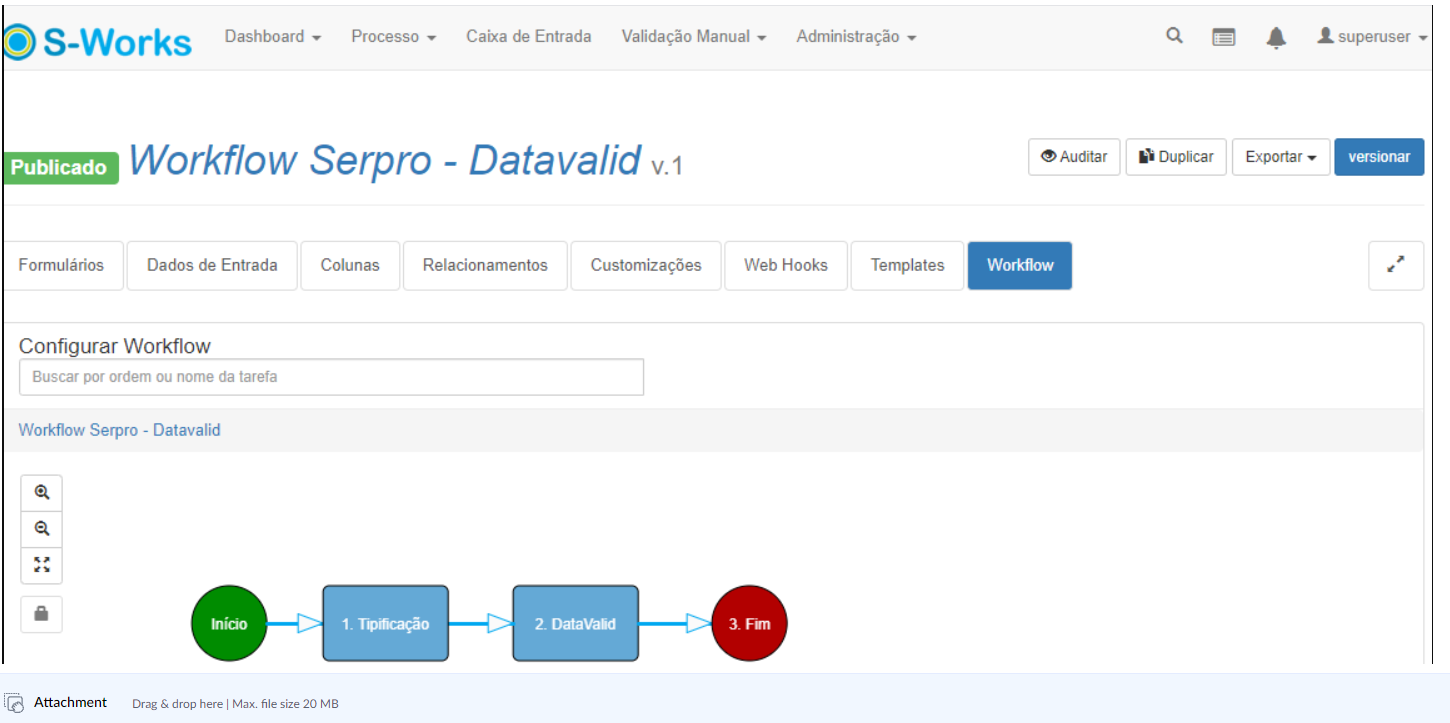Switch to the Dados de Entrada tab
The height and width of the screenshot is (723, 1450).
(x=212, y=265)
